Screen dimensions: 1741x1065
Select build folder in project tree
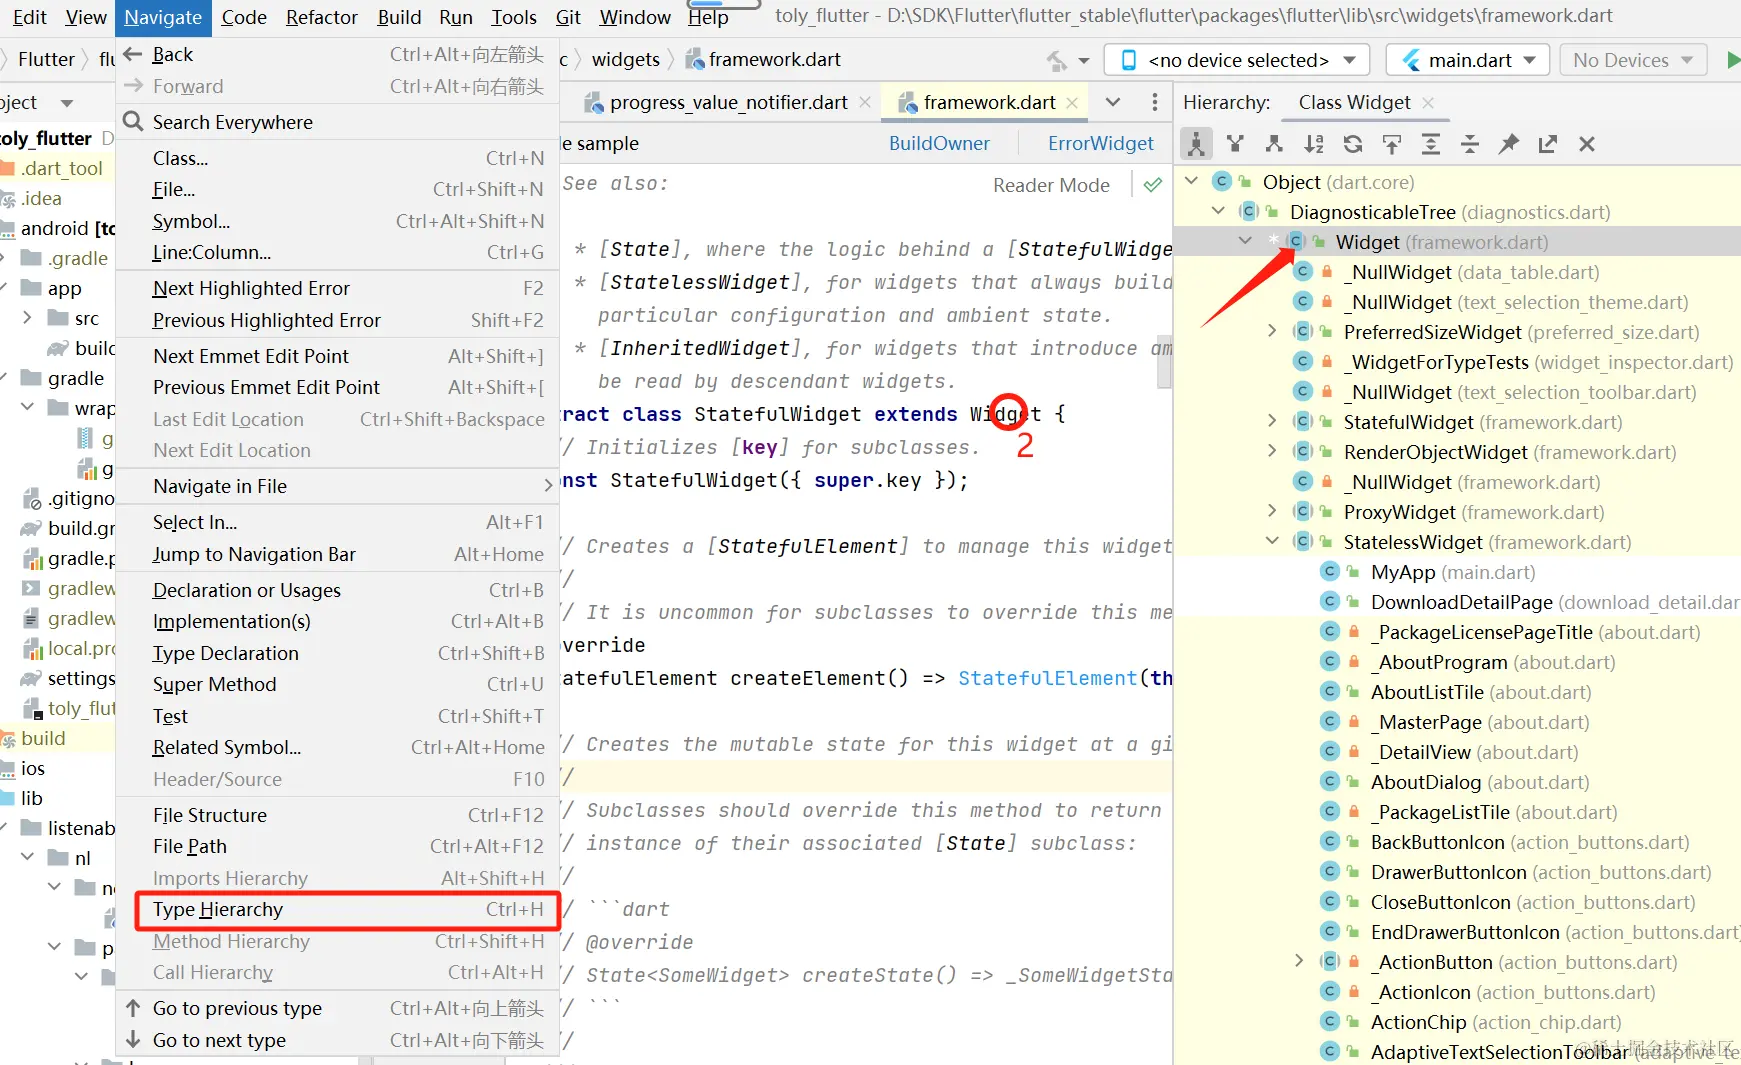pos(43,738)
